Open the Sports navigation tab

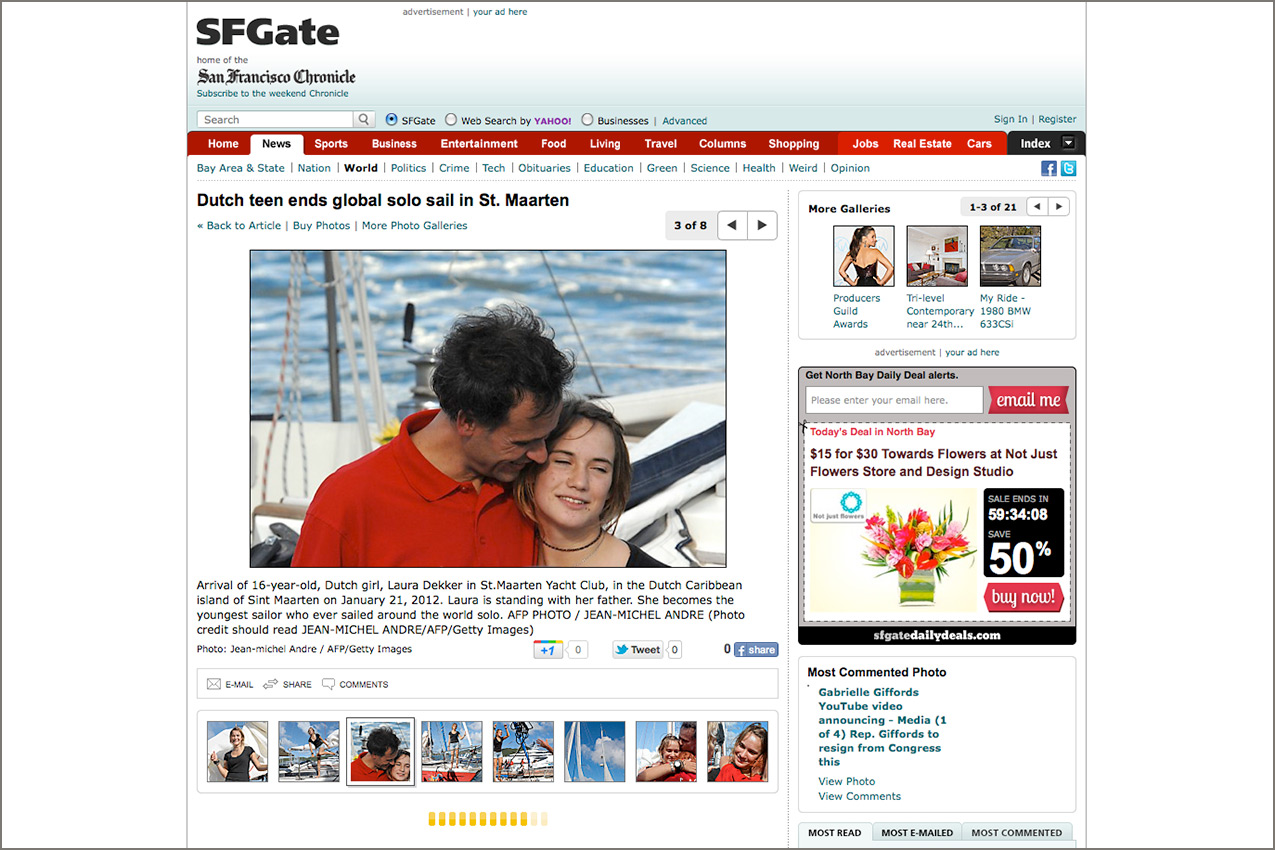click(x=331, y=144)
